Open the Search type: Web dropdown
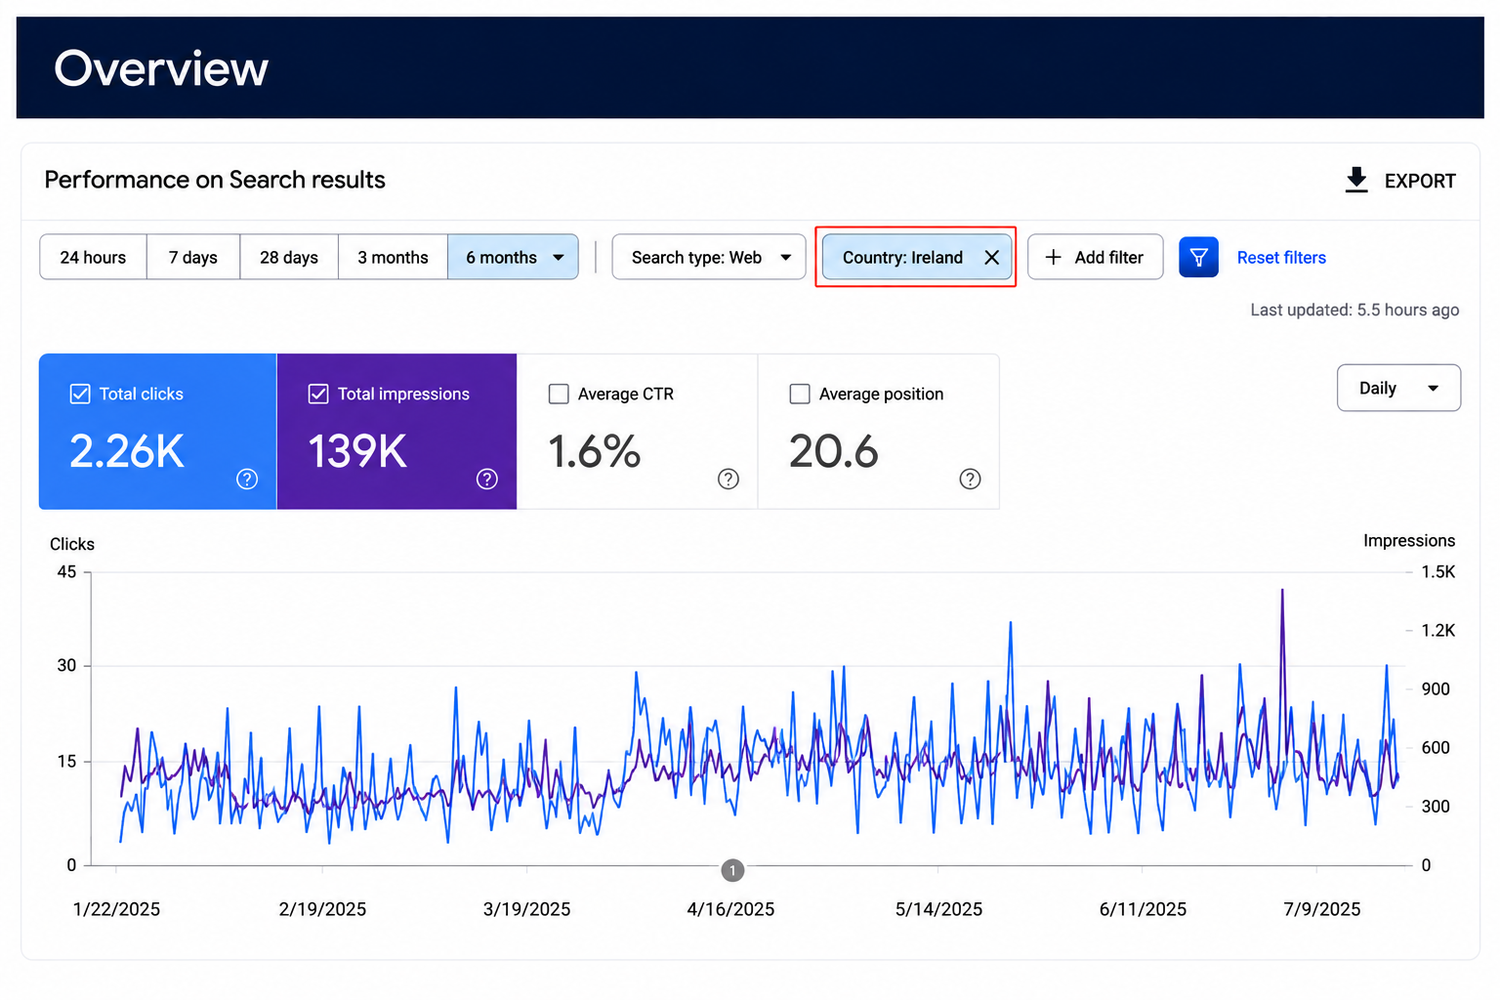 709,257
